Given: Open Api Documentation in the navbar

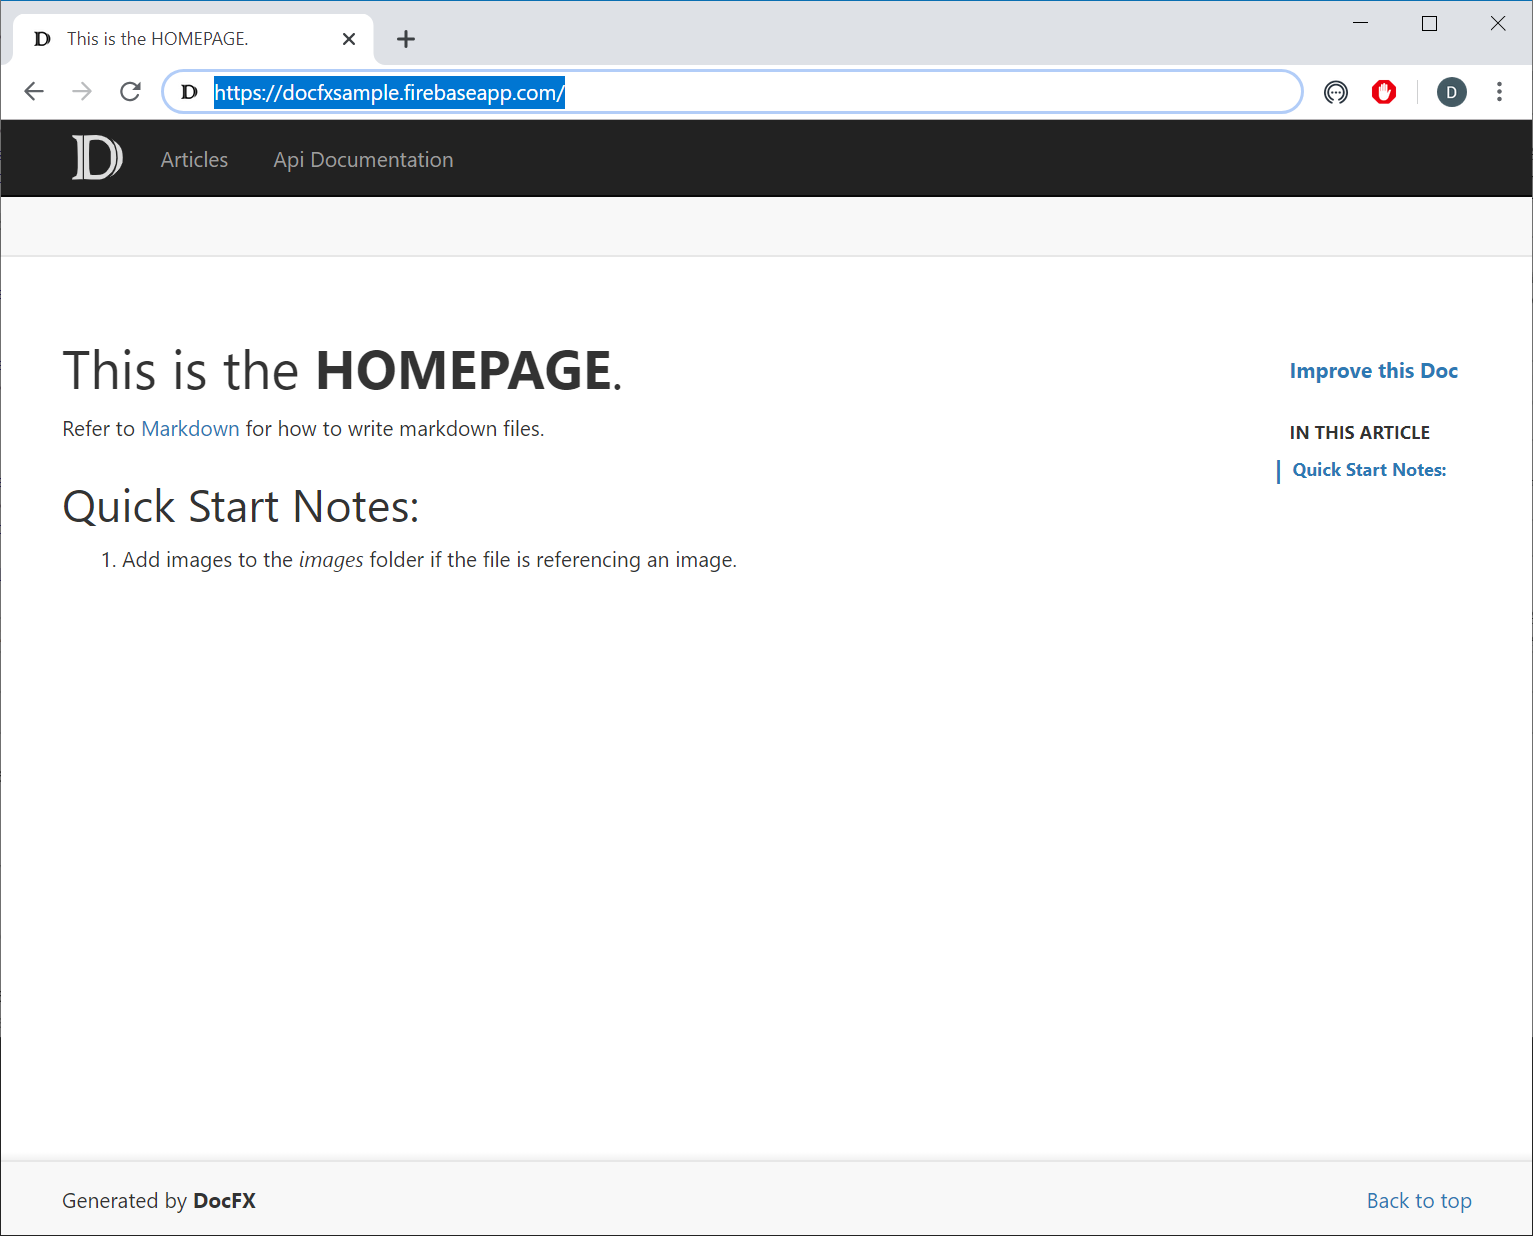Looking at the screenshot, I should click(x=363, y=160).
